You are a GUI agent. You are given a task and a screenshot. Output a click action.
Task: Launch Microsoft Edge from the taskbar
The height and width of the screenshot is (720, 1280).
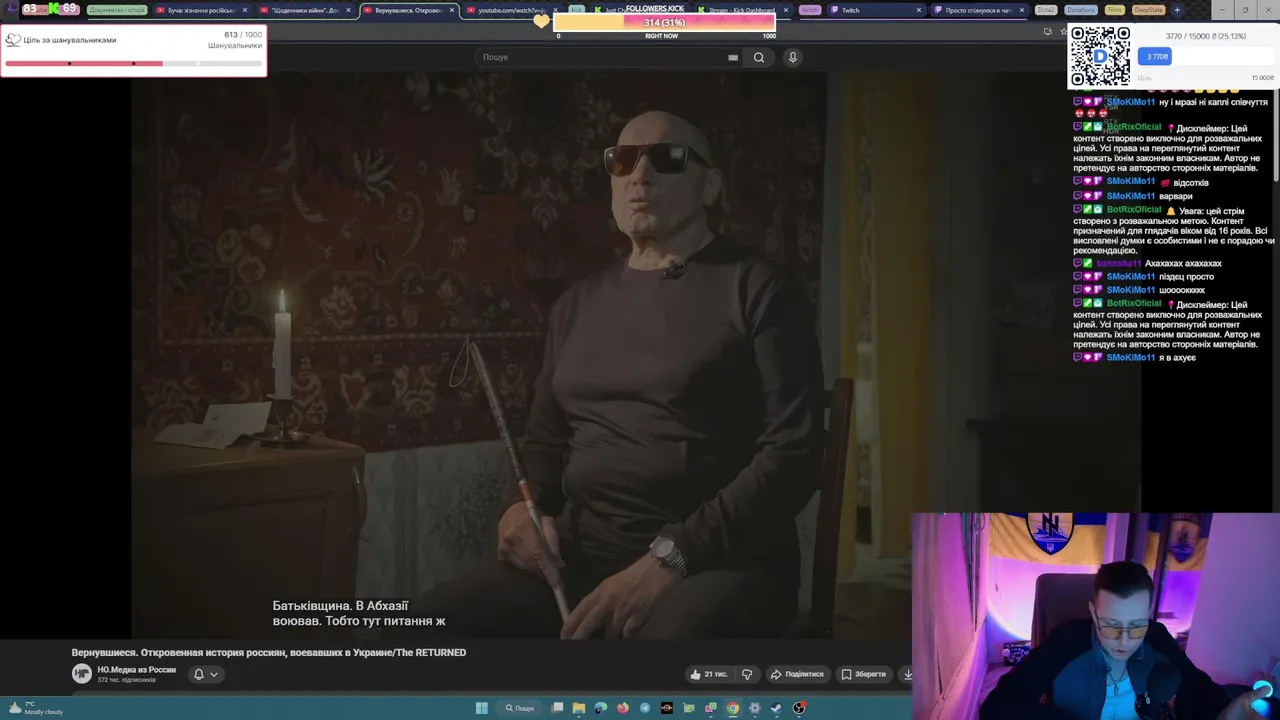coord(601,708)
